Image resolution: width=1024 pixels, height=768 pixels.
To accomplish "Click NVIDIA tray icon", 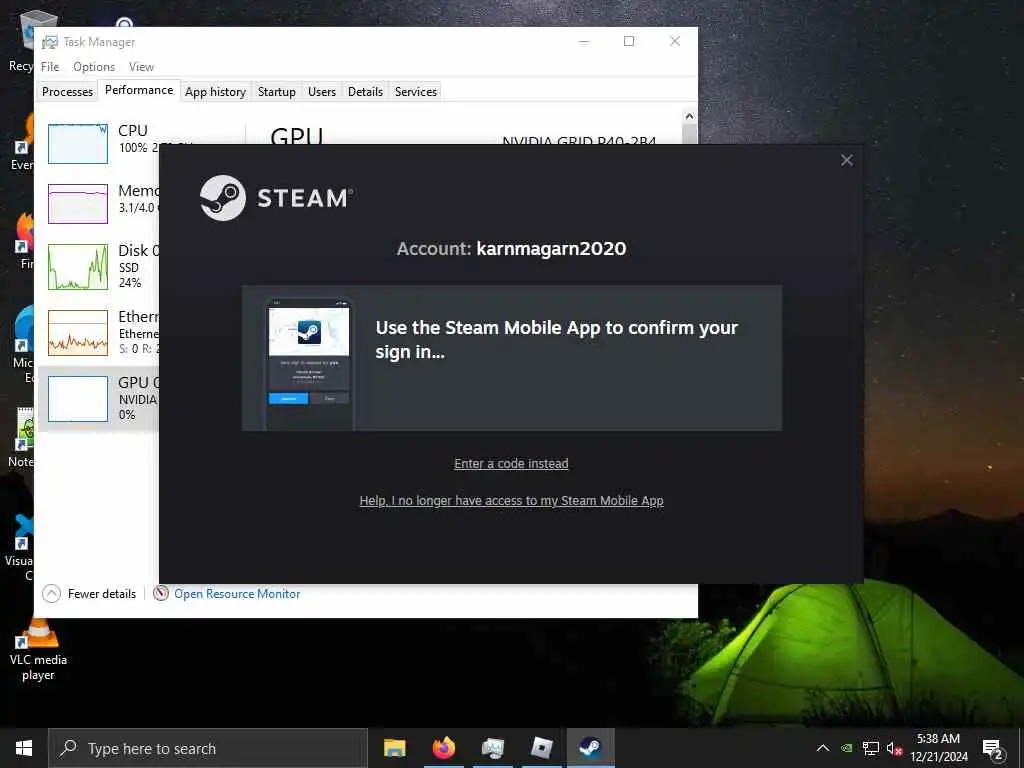I will click(x=846, y=748).
